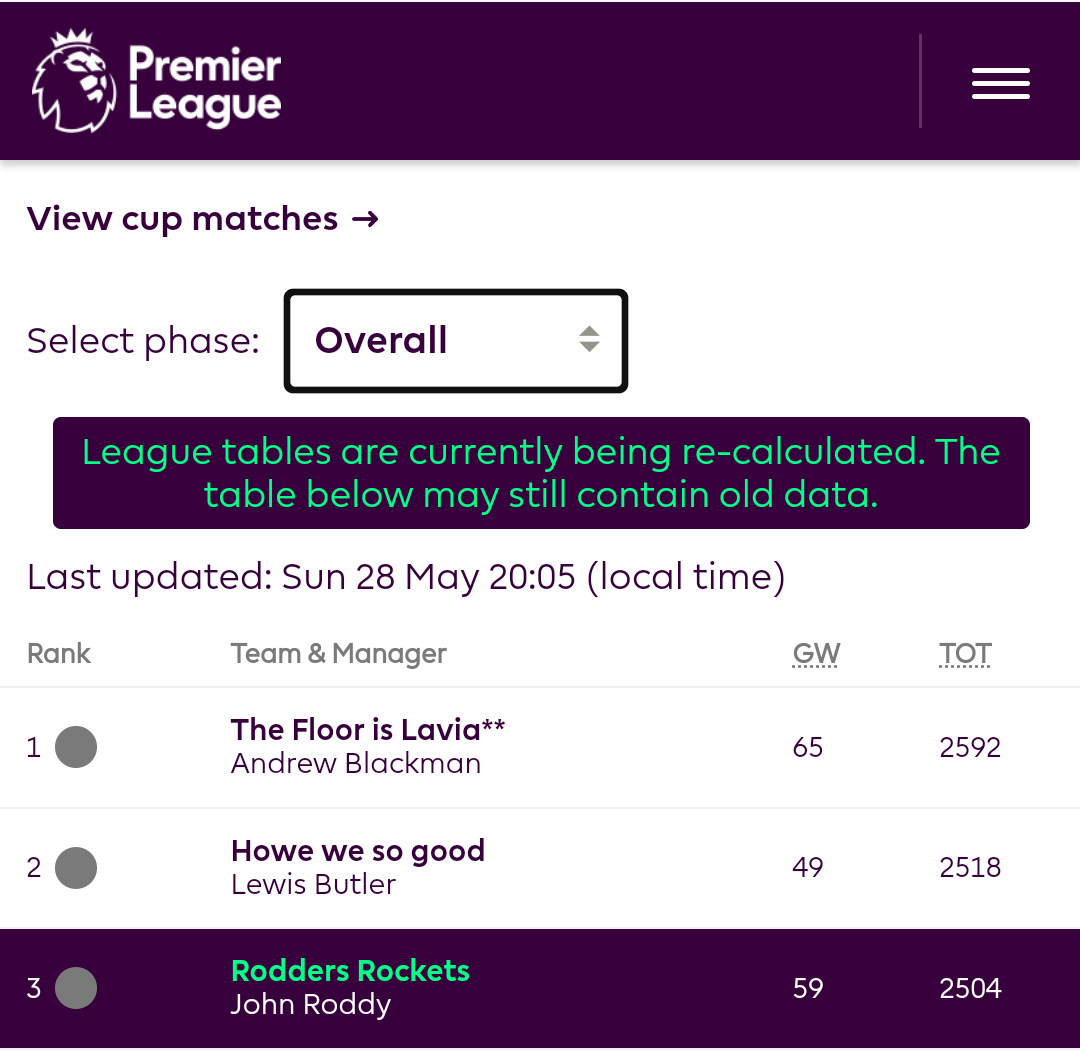
Task: Click the TOT column header
Action: pyautogui.click(x=965, y=653)
